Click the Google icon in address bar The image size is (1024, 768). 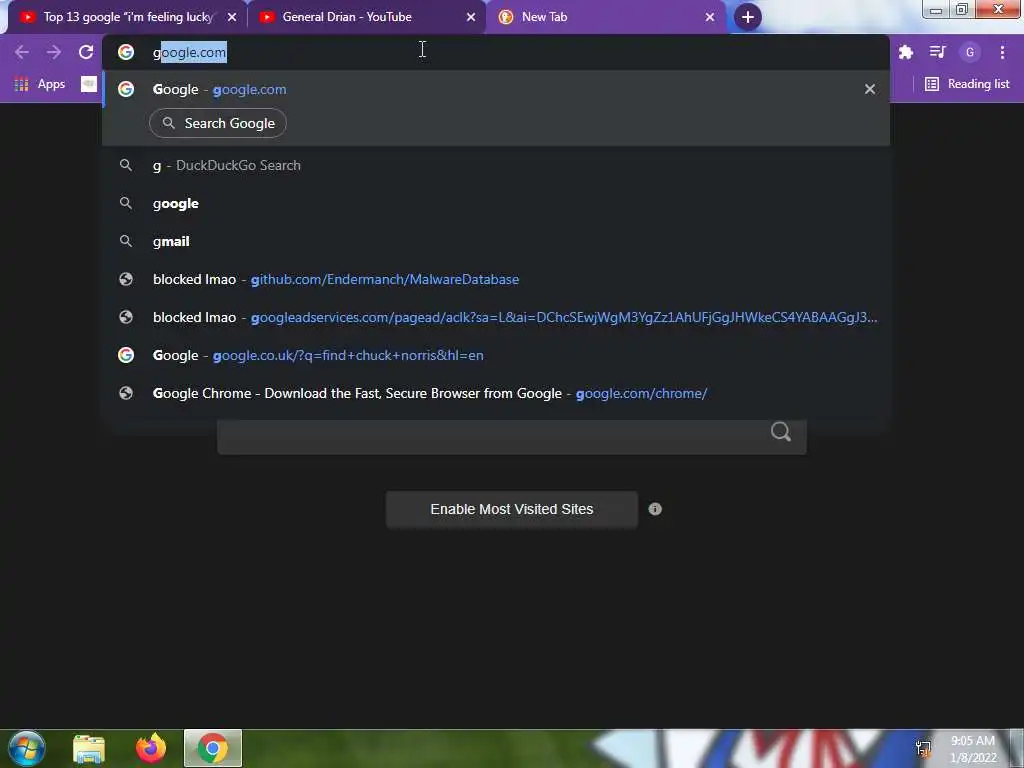pyautogui.click(x=126, y=52)
